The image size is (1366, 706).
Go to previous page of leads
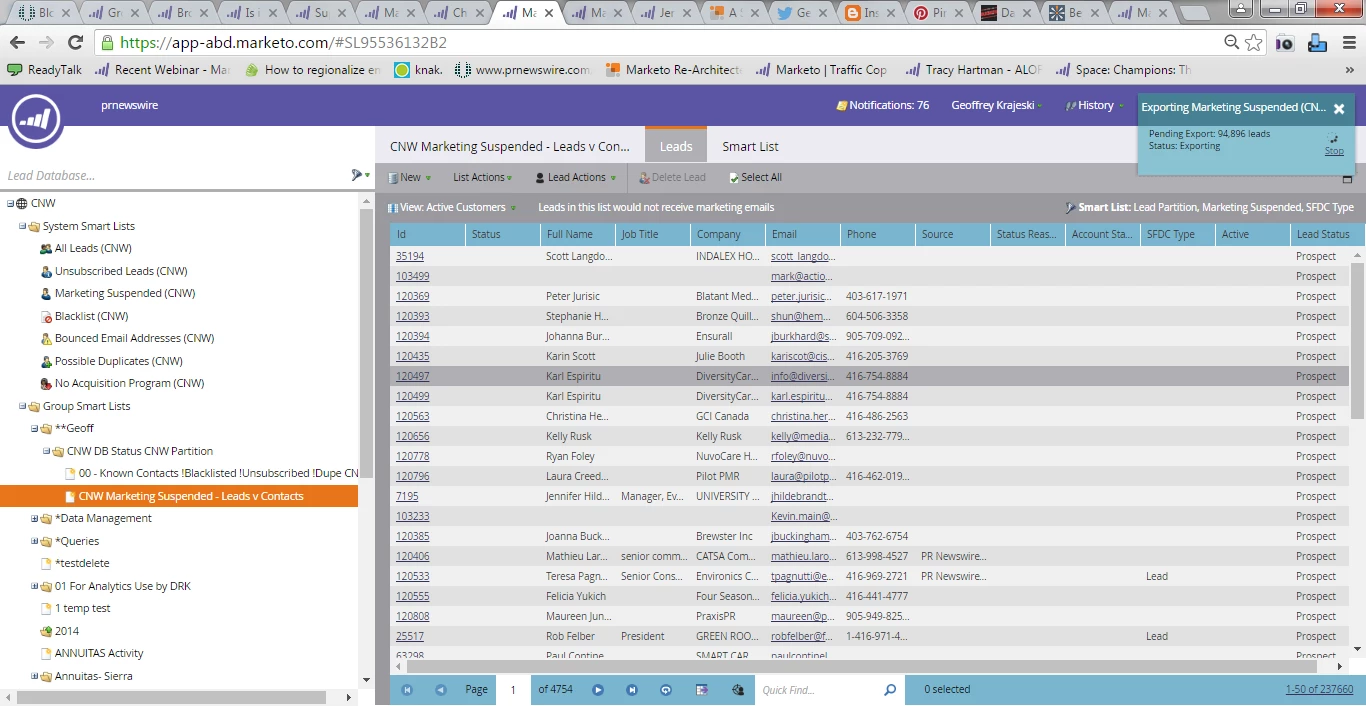pyautogui.click(x=440, y=690)
